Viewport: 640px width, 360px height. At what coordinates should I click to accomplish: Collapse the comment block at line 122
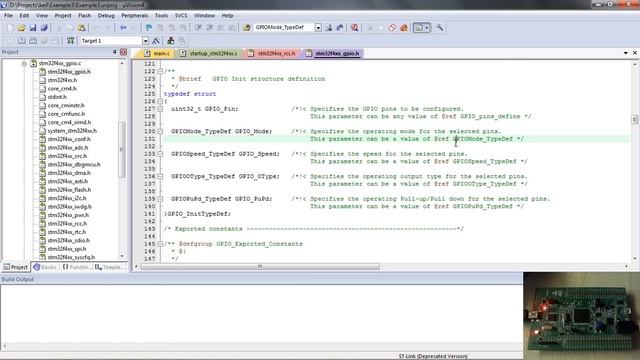tap(160, 71)
